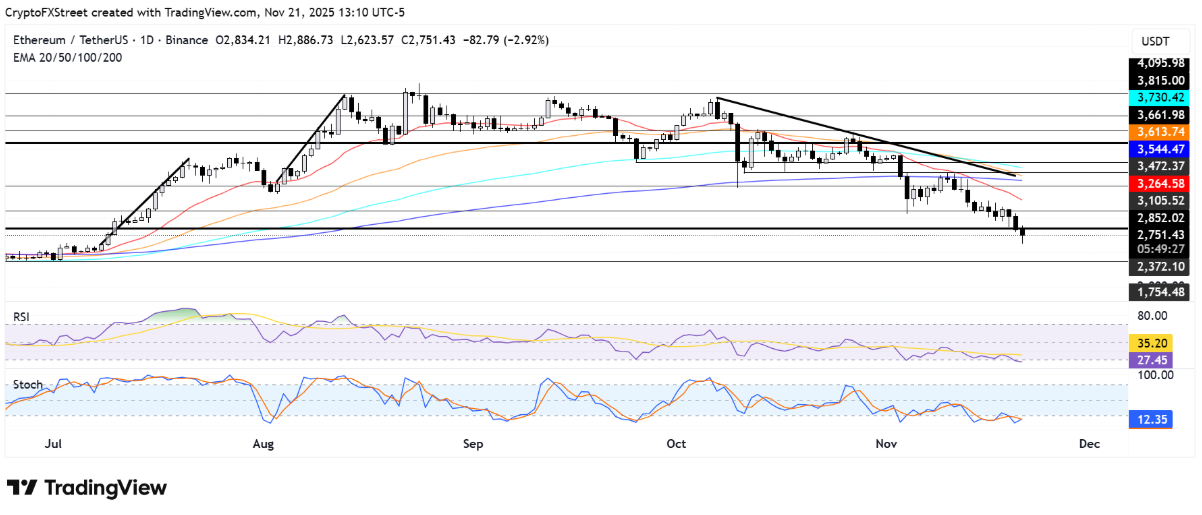Screen dimensions: 1202x515
Task: Click the red 3,264.58 EMA price tag
Action: coord(1157,183)
